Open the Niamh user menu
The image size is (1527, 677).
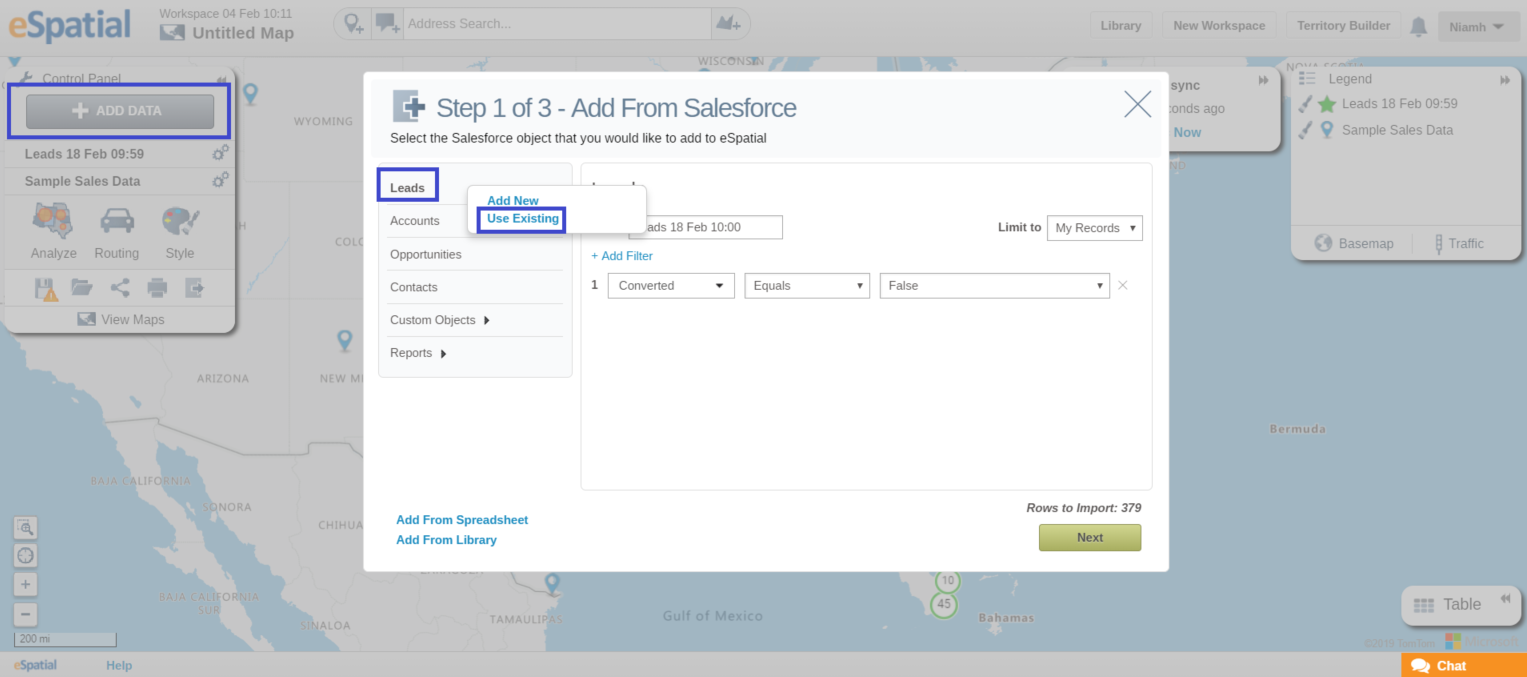1477,26
